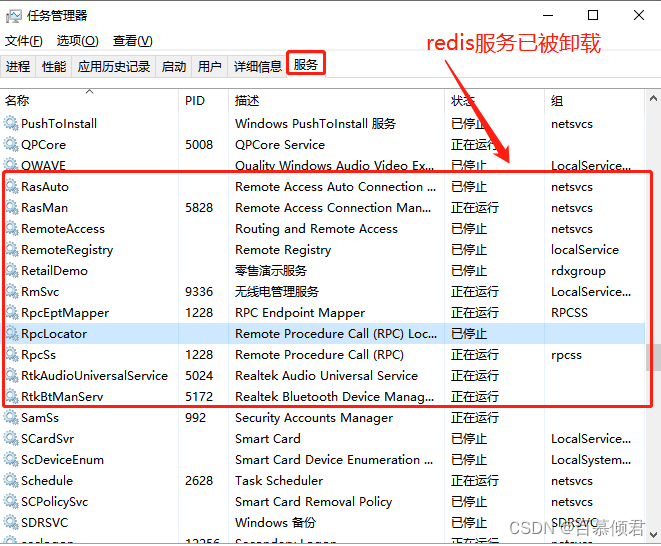Switch to the 性能 tab
The width and height of the screenshot is (661, 546).
point(54,66)
